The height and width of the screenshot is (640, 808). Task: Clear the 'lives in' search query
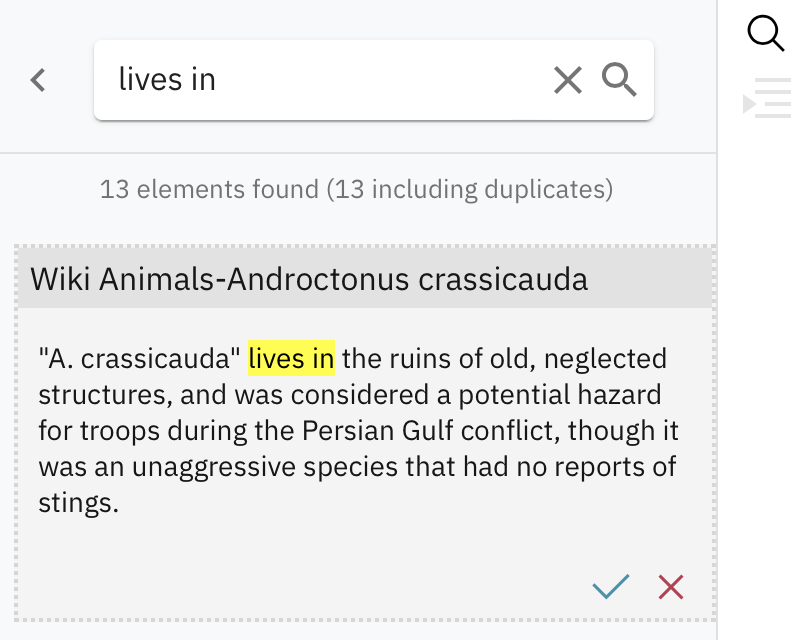[567, 80]
